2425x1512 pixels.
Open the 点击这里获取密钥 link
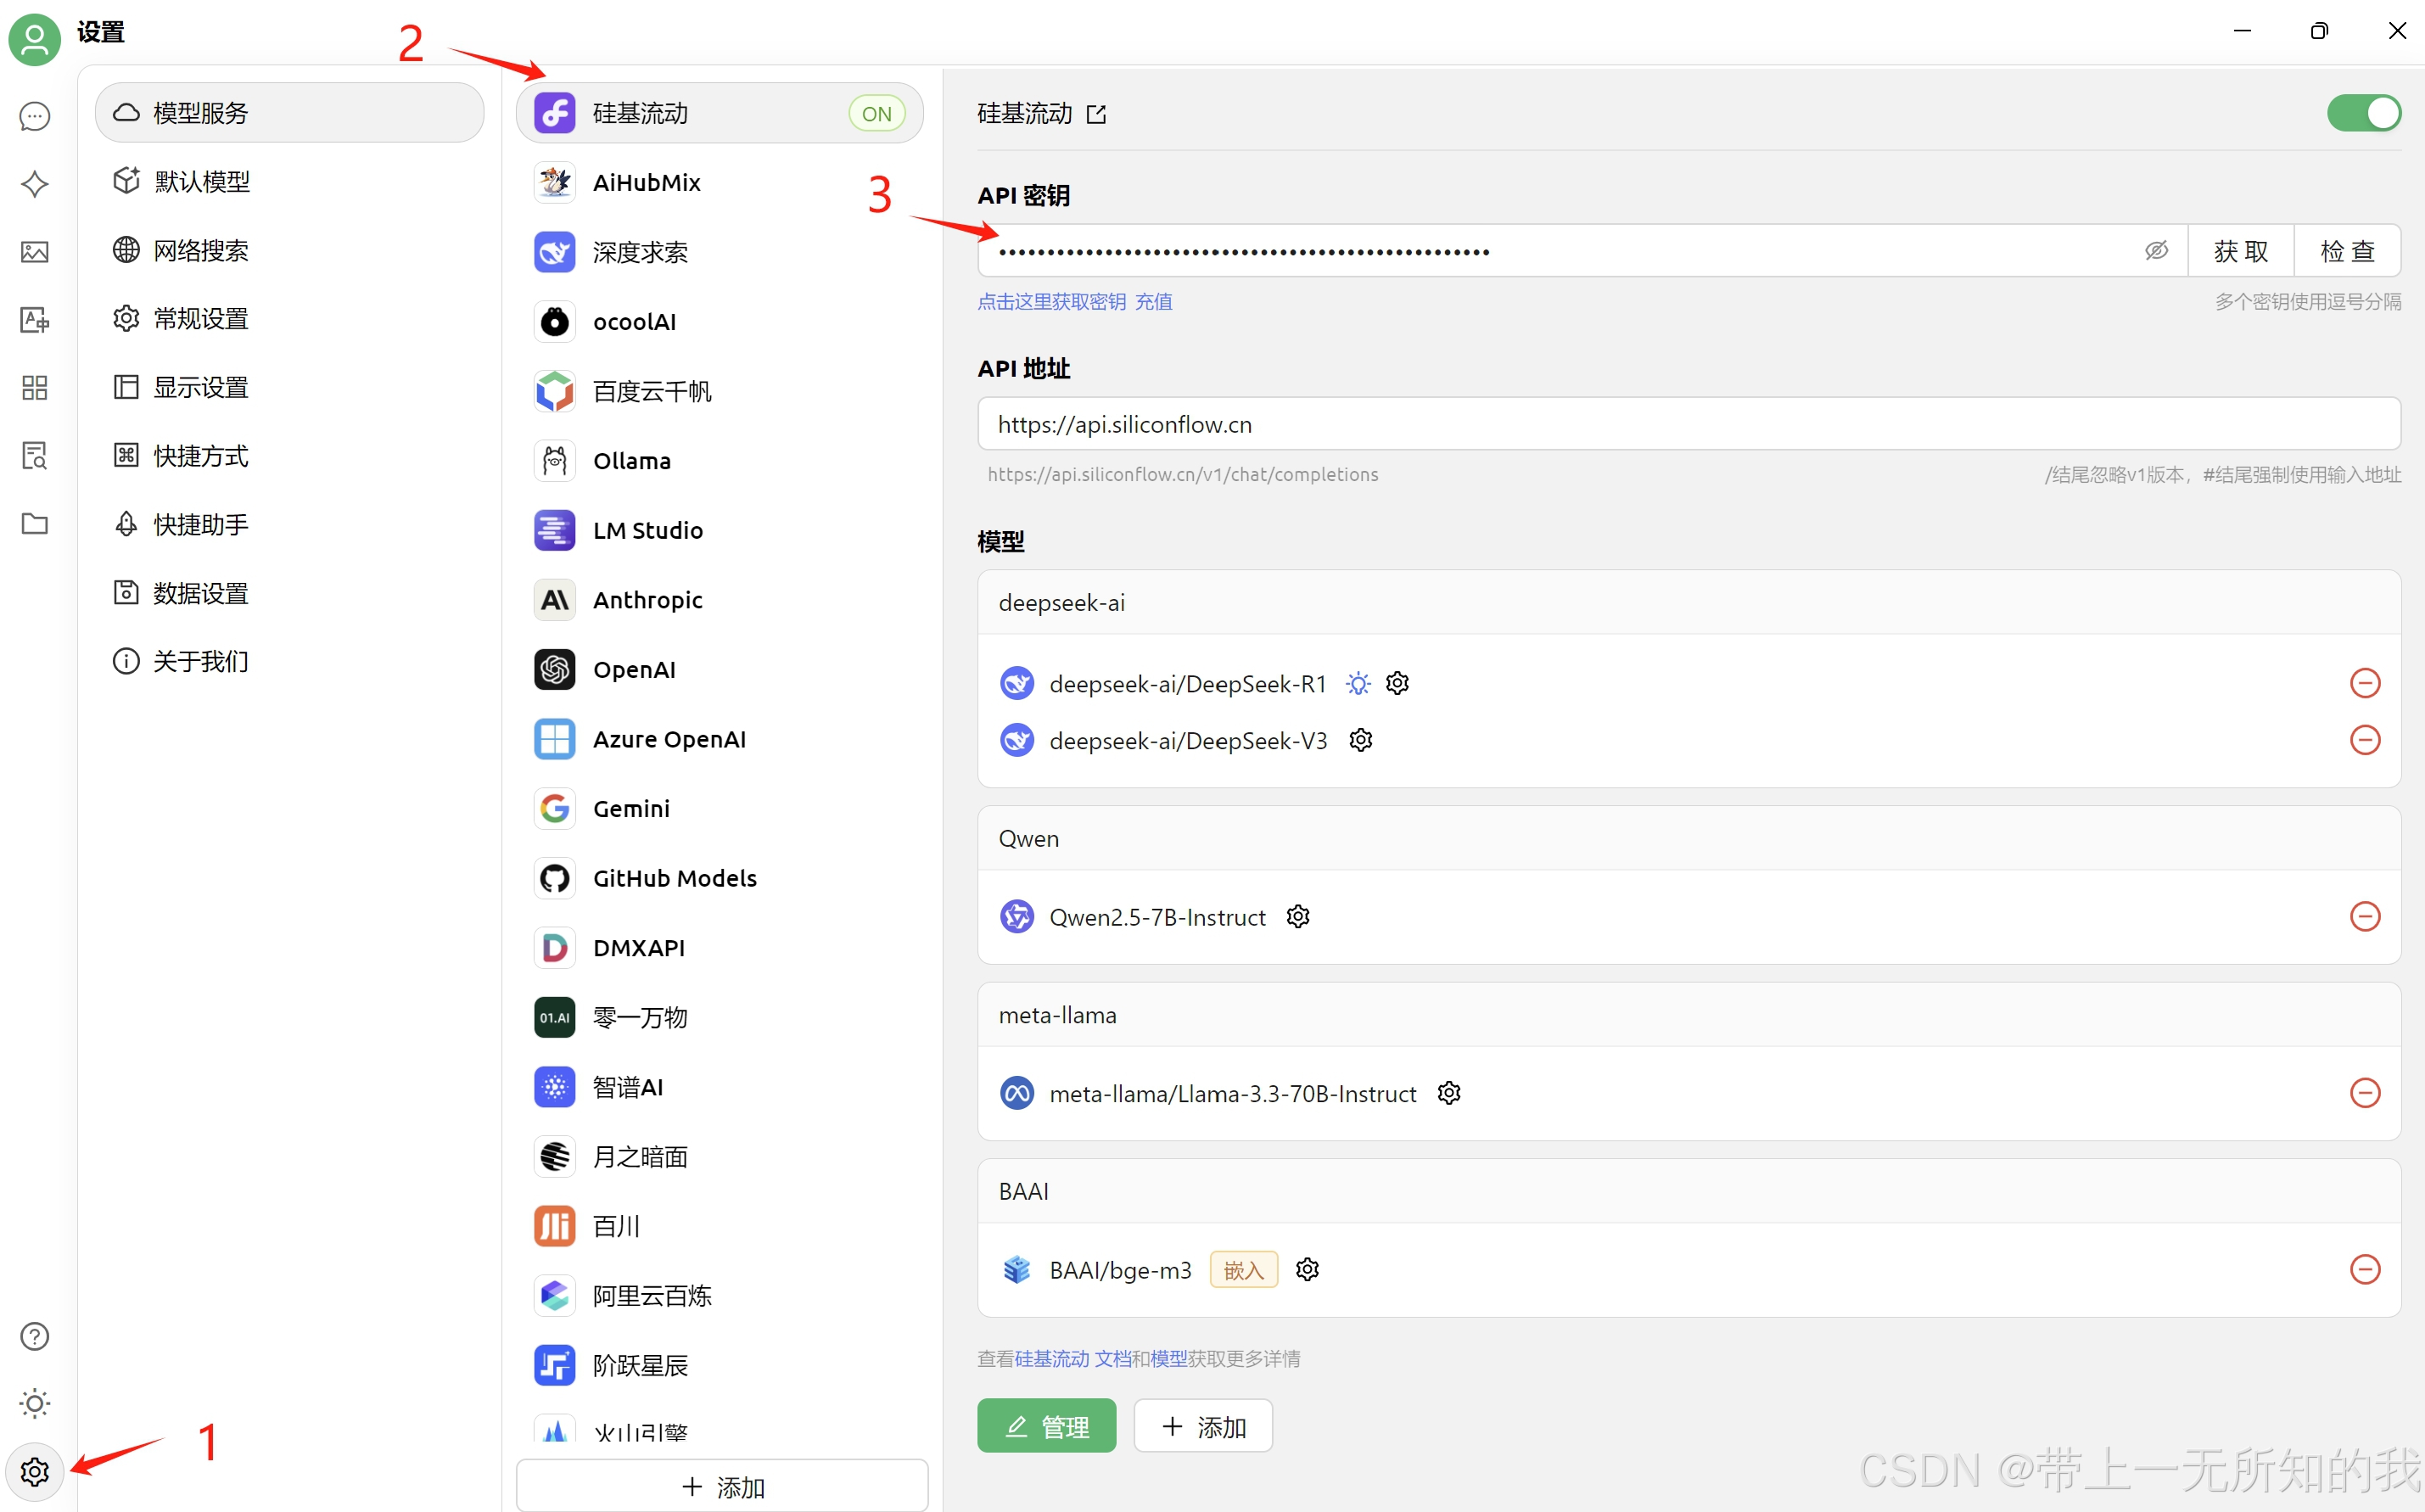coord(1051,302)
